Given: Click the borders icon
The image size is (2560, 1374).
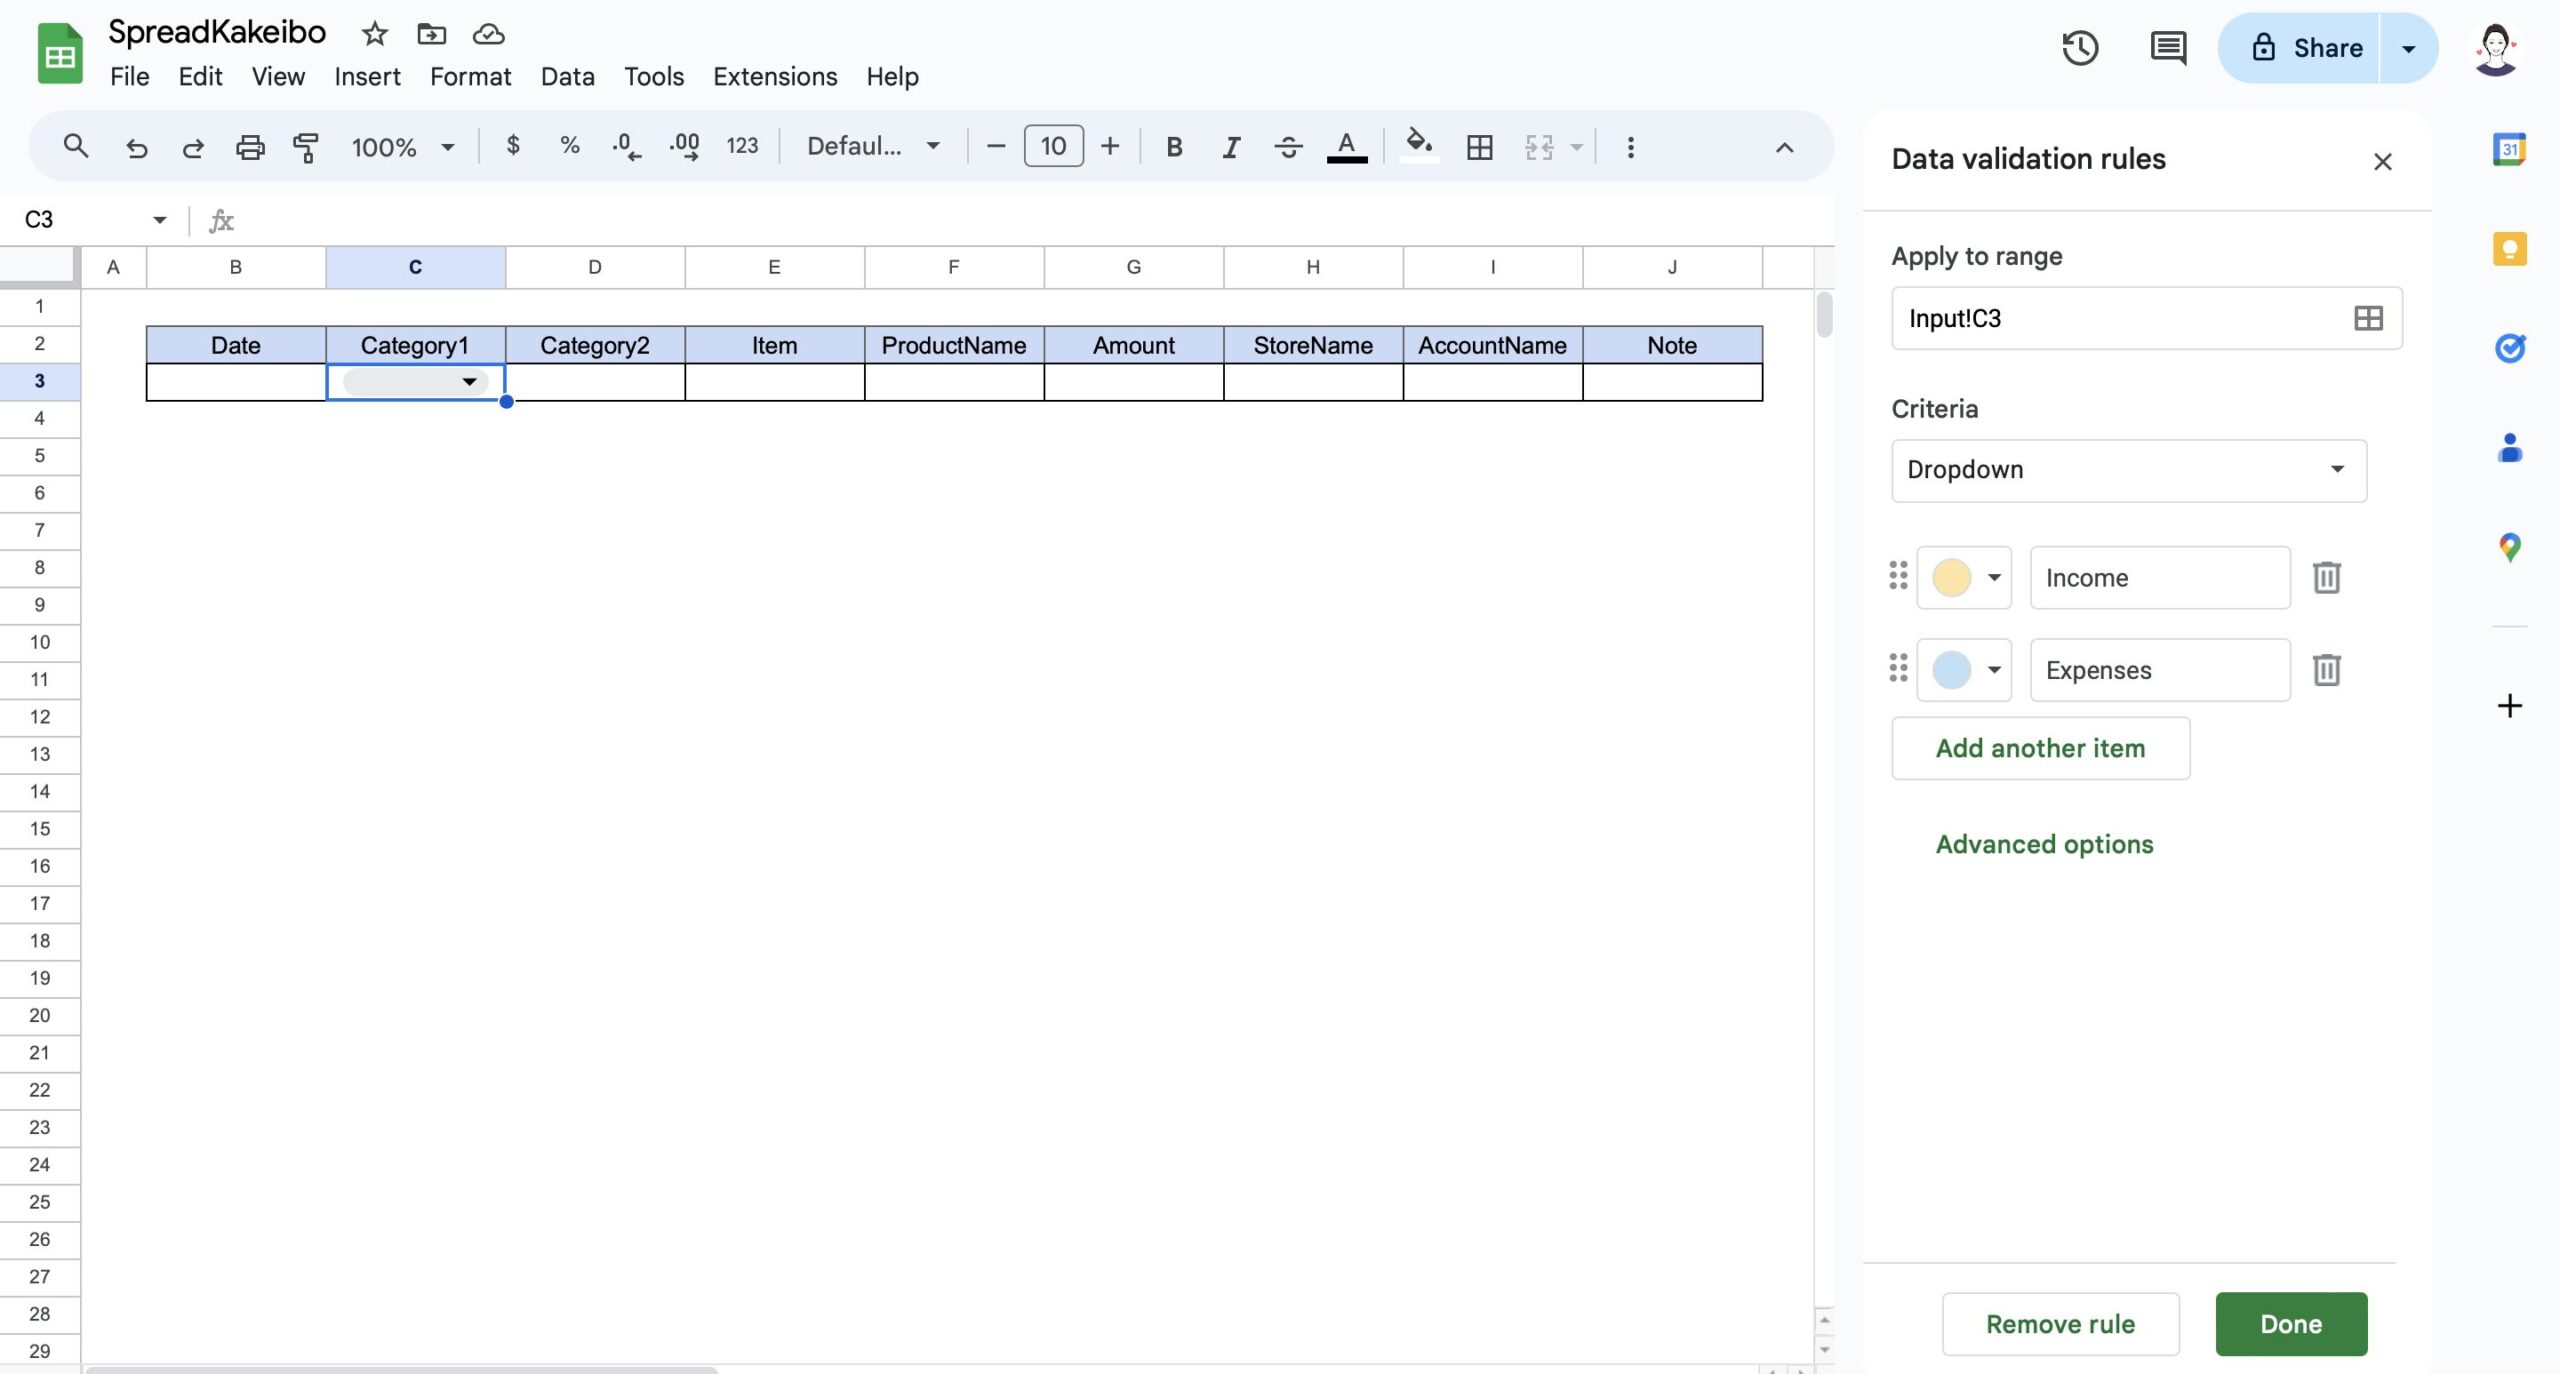Looking at the screenshot, I should [1478, 146].
